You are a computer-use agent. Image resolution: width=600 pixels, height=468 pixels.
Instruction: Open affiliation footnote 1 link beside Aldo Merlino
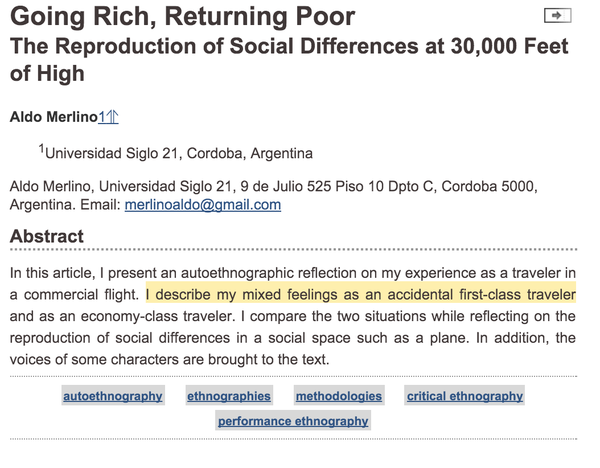[102, 117]
